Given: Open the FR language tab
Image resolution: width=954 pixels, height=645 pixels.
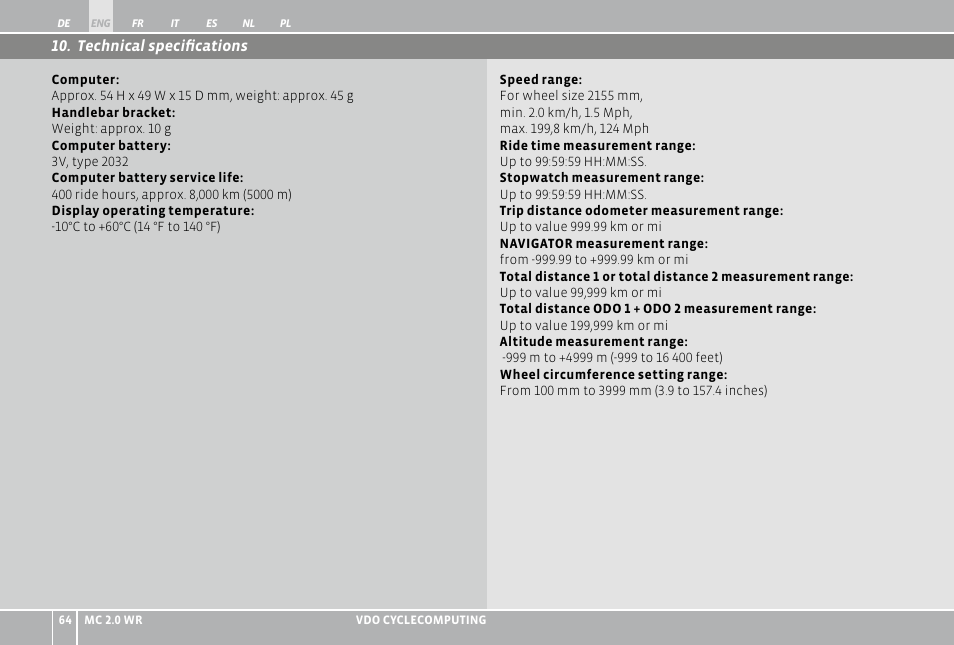Looking at the screenshot, I should coord(138,23).
